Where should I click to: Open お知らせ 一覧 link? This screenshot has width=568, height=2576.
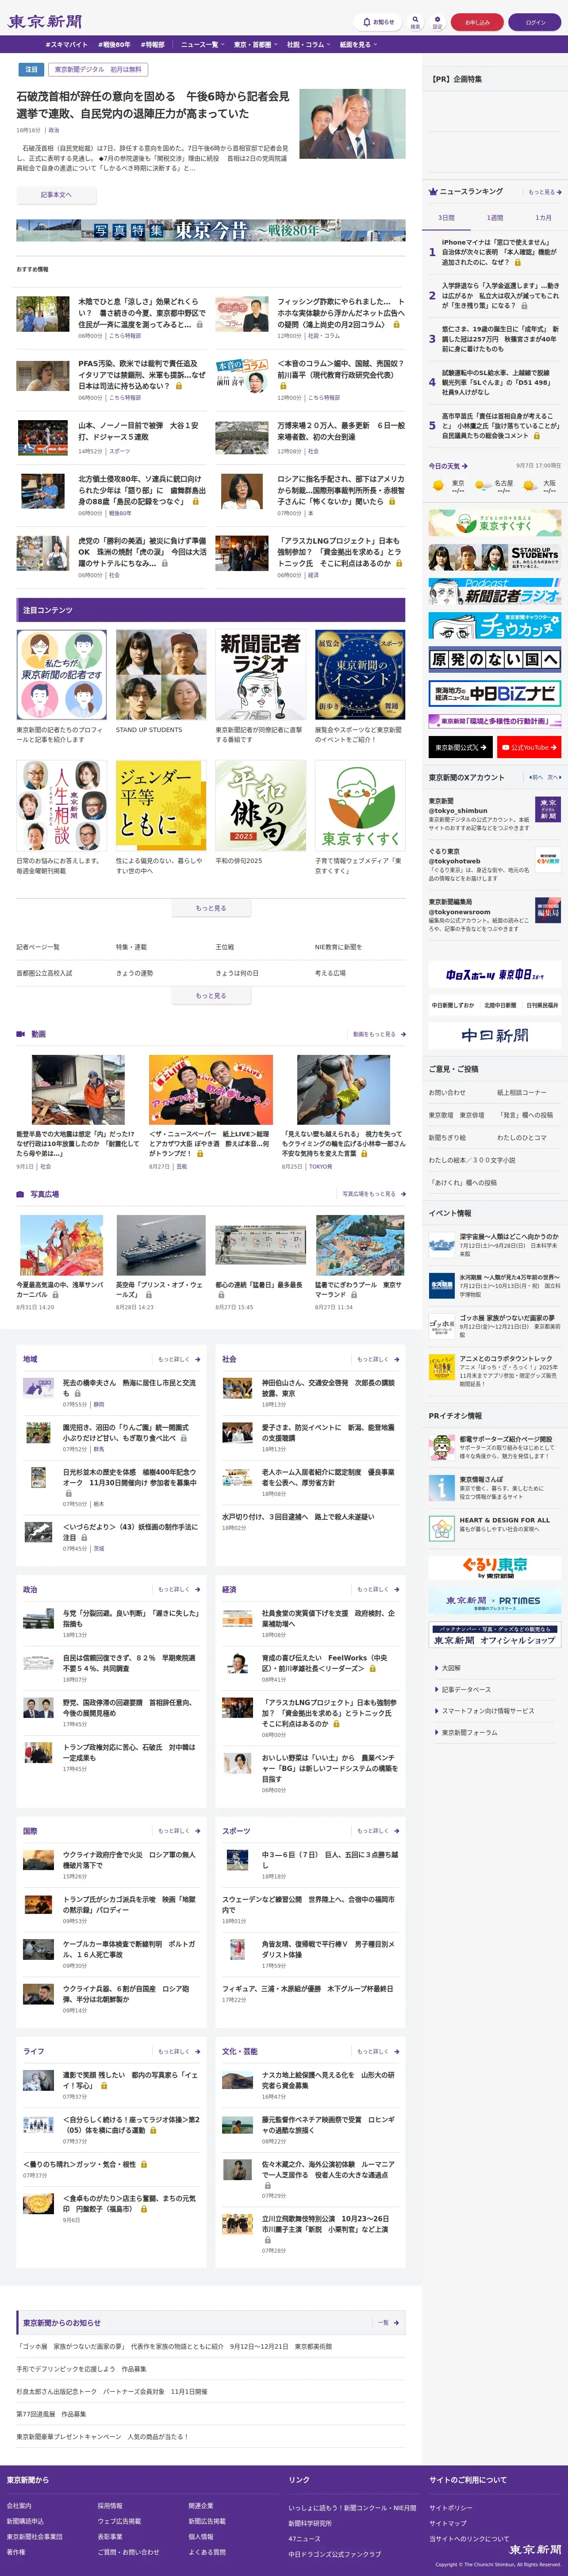coord(388,2322)
